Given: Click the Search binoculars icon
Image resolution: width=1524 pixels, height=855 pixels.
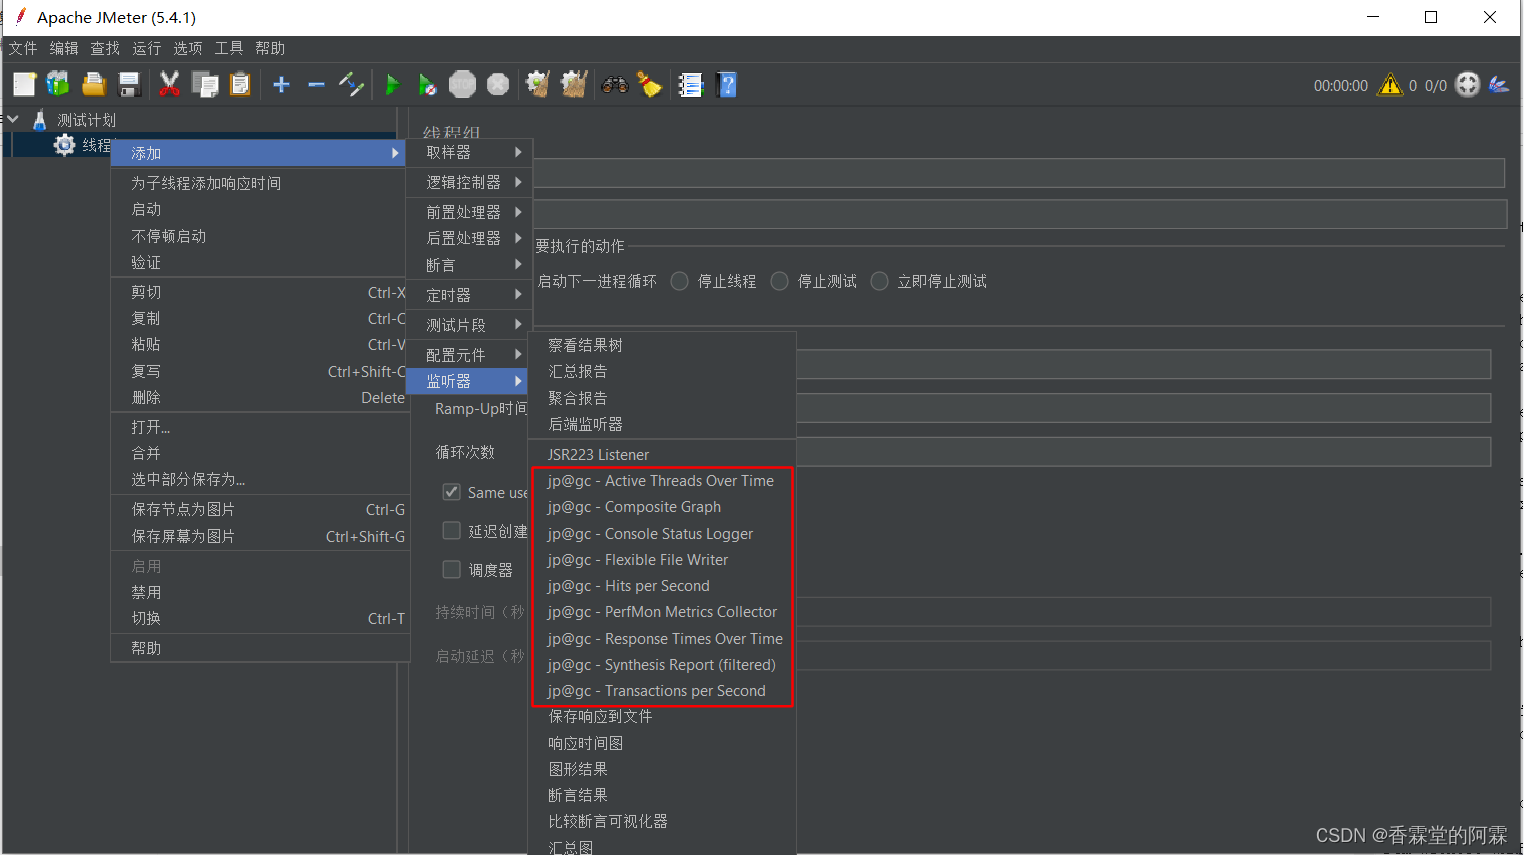Looking at the screenshot, I should (x=614, y=85).
